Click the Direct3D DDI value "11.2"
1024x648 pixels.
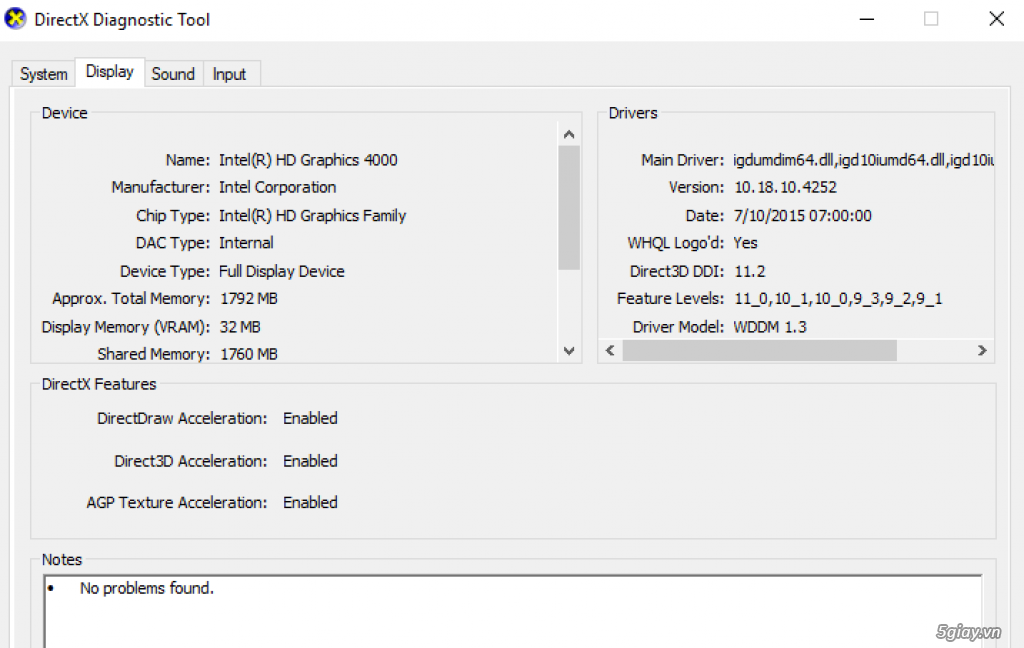pyautogui.click(x=750, y=271)
